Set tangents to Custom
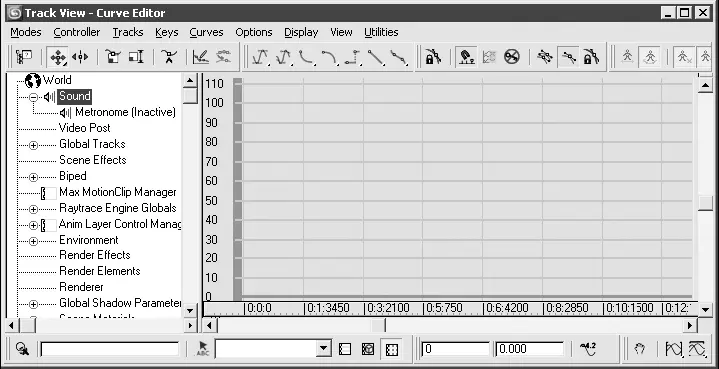The image size is (719, 369). pyautogui.click(x=283, y=57)
